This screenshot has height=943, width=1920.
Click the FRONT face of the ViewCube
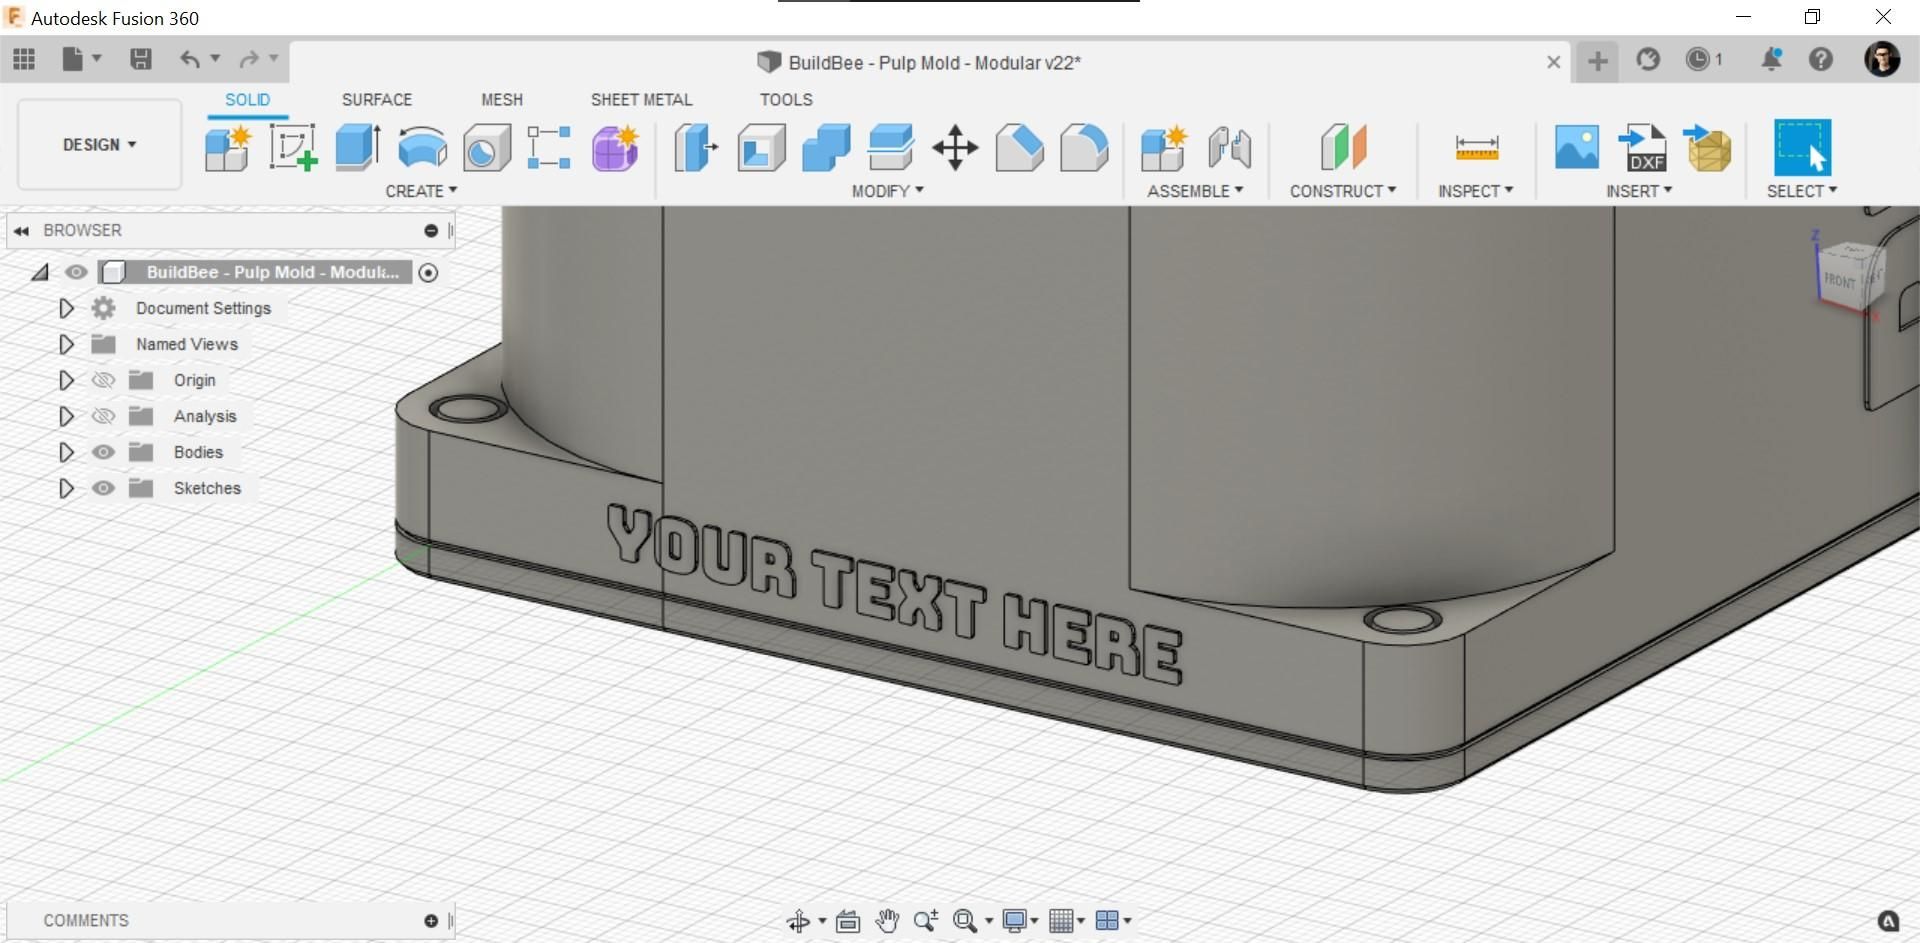point(1838,281)
